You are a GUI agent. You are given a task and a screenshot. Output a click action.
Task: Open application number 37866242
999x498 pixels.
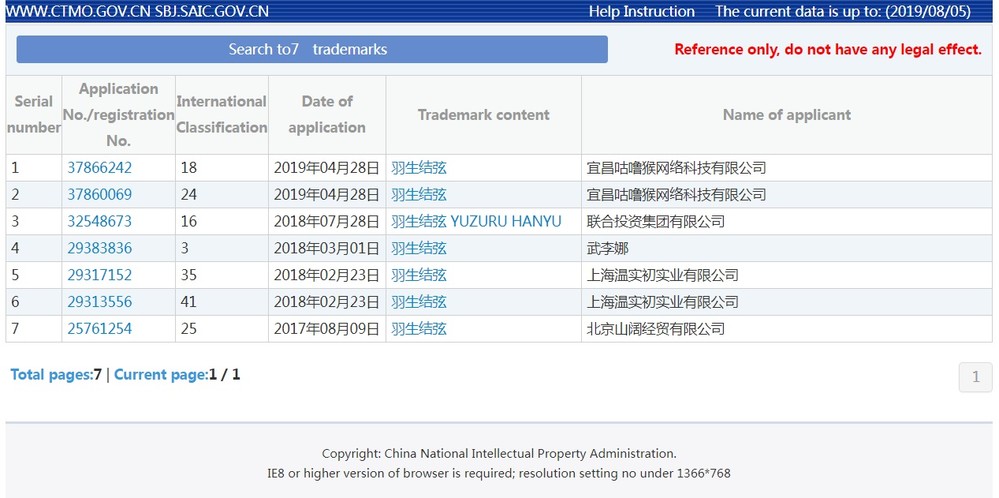99,168
